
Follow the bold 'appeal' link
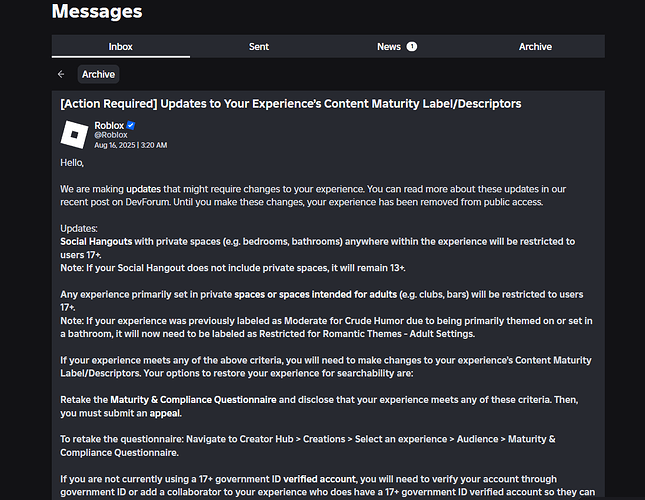click(165, 413)
